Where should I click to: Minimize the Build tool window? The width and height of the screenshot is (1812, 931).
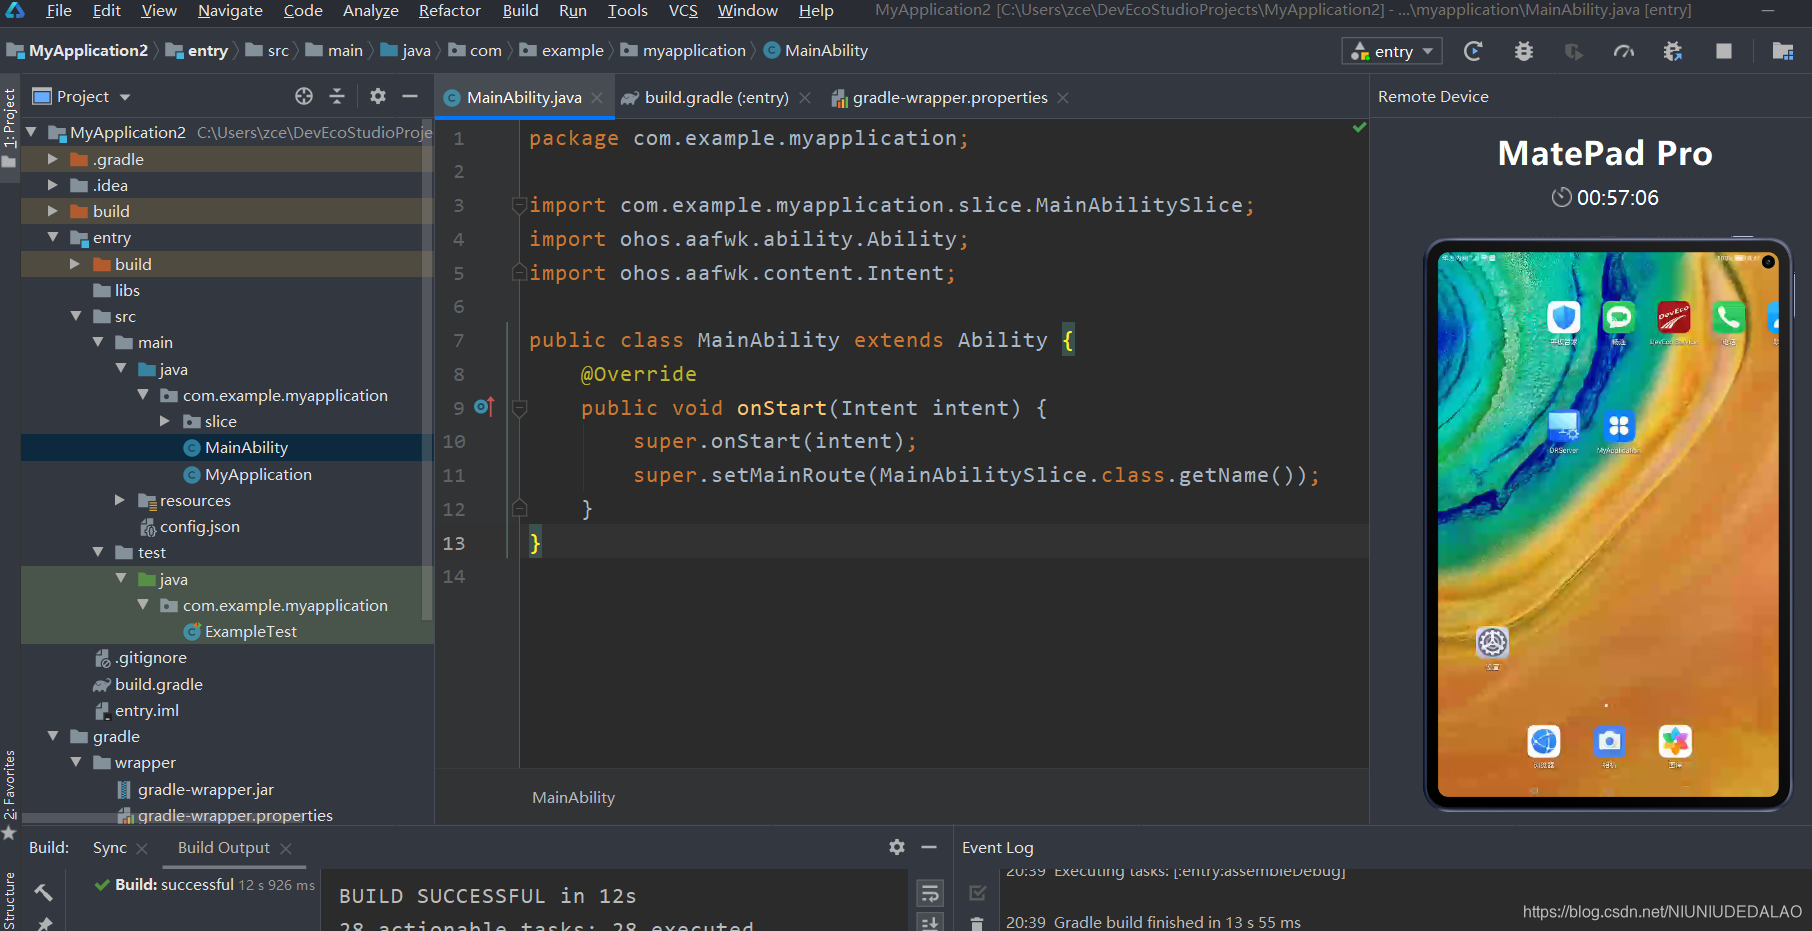coord(929,847)
